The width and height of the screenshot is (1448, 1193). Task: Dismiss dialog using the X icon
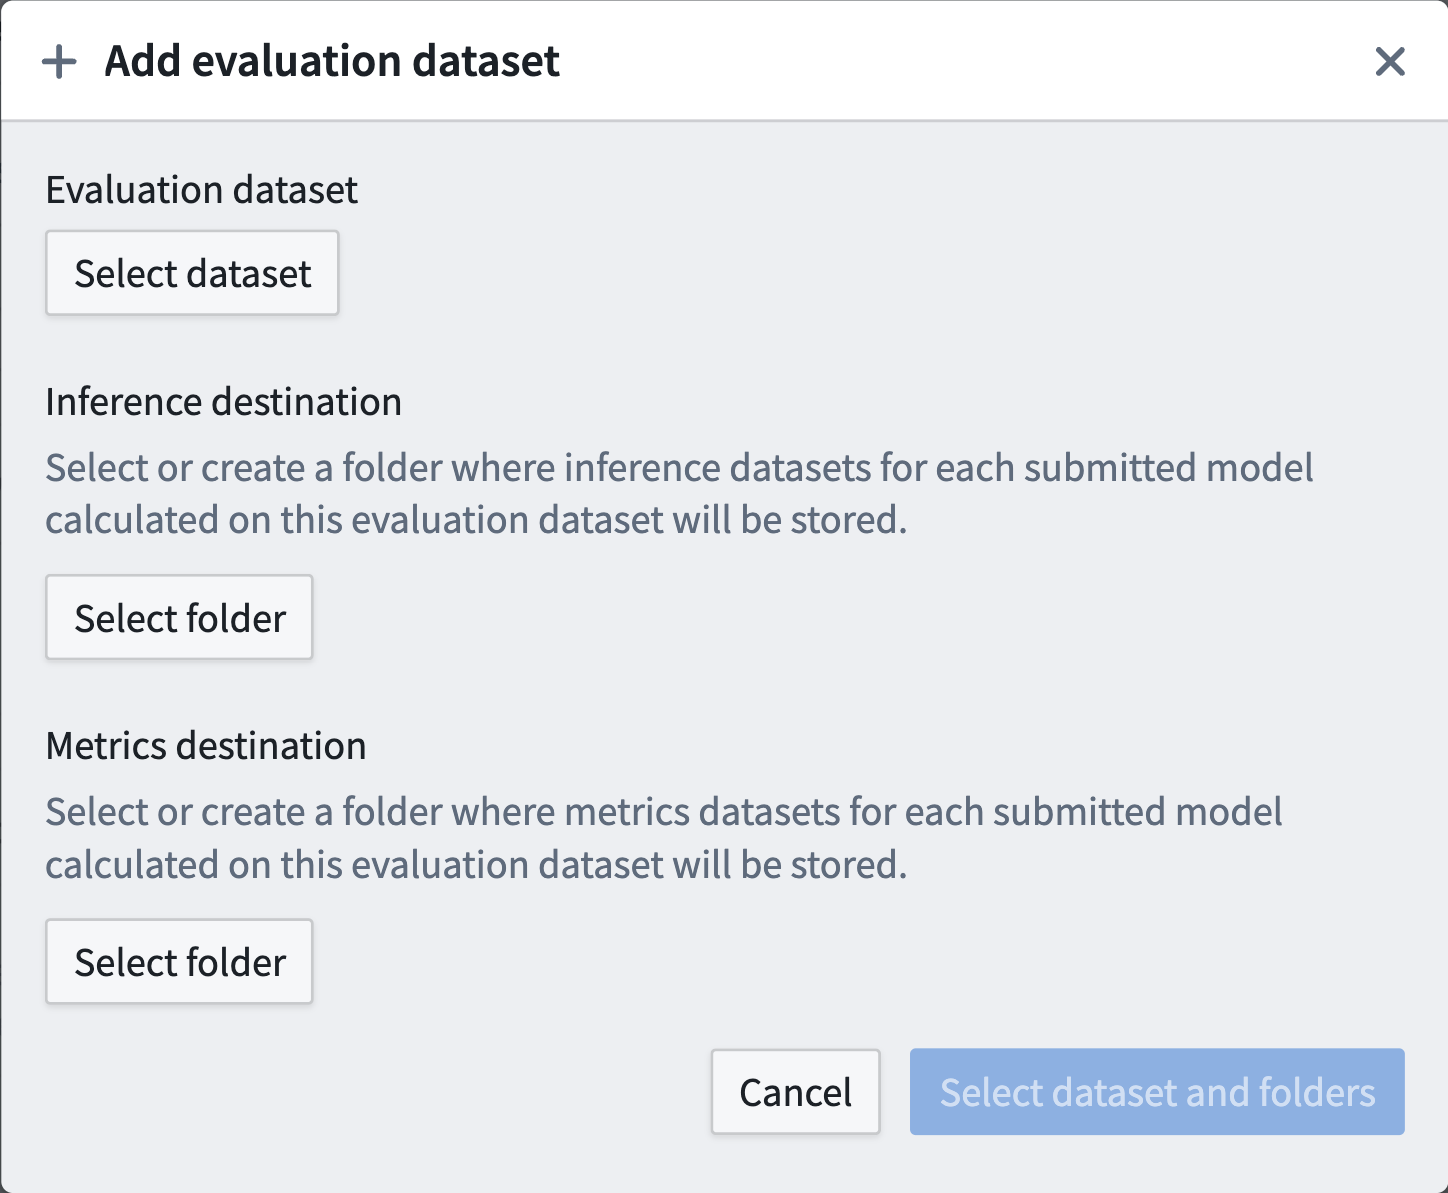[x=1390, y=62]
